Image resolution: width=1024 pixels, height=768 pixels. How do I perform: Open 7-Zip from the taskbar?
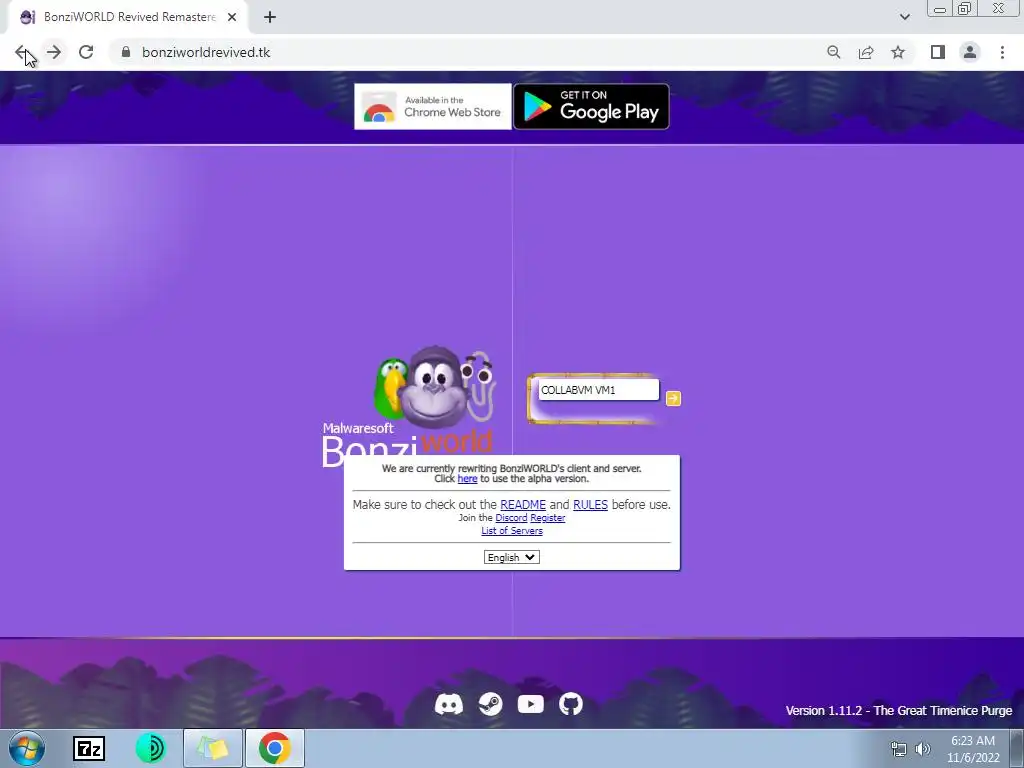pos(89,748)
